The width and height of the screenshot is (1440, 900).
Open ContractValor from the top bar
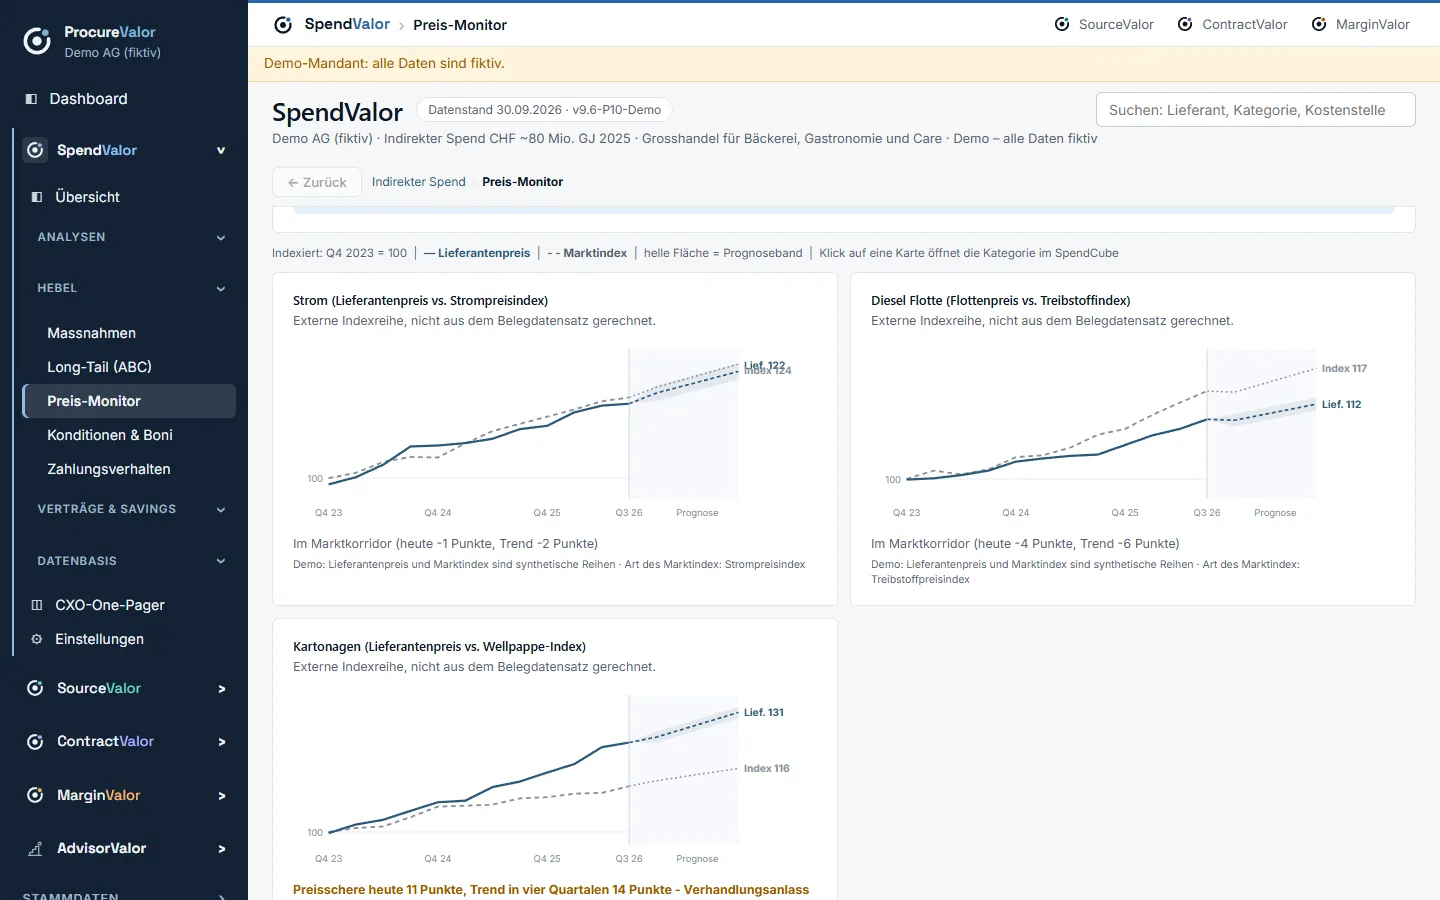click(x=1232, y=24)
